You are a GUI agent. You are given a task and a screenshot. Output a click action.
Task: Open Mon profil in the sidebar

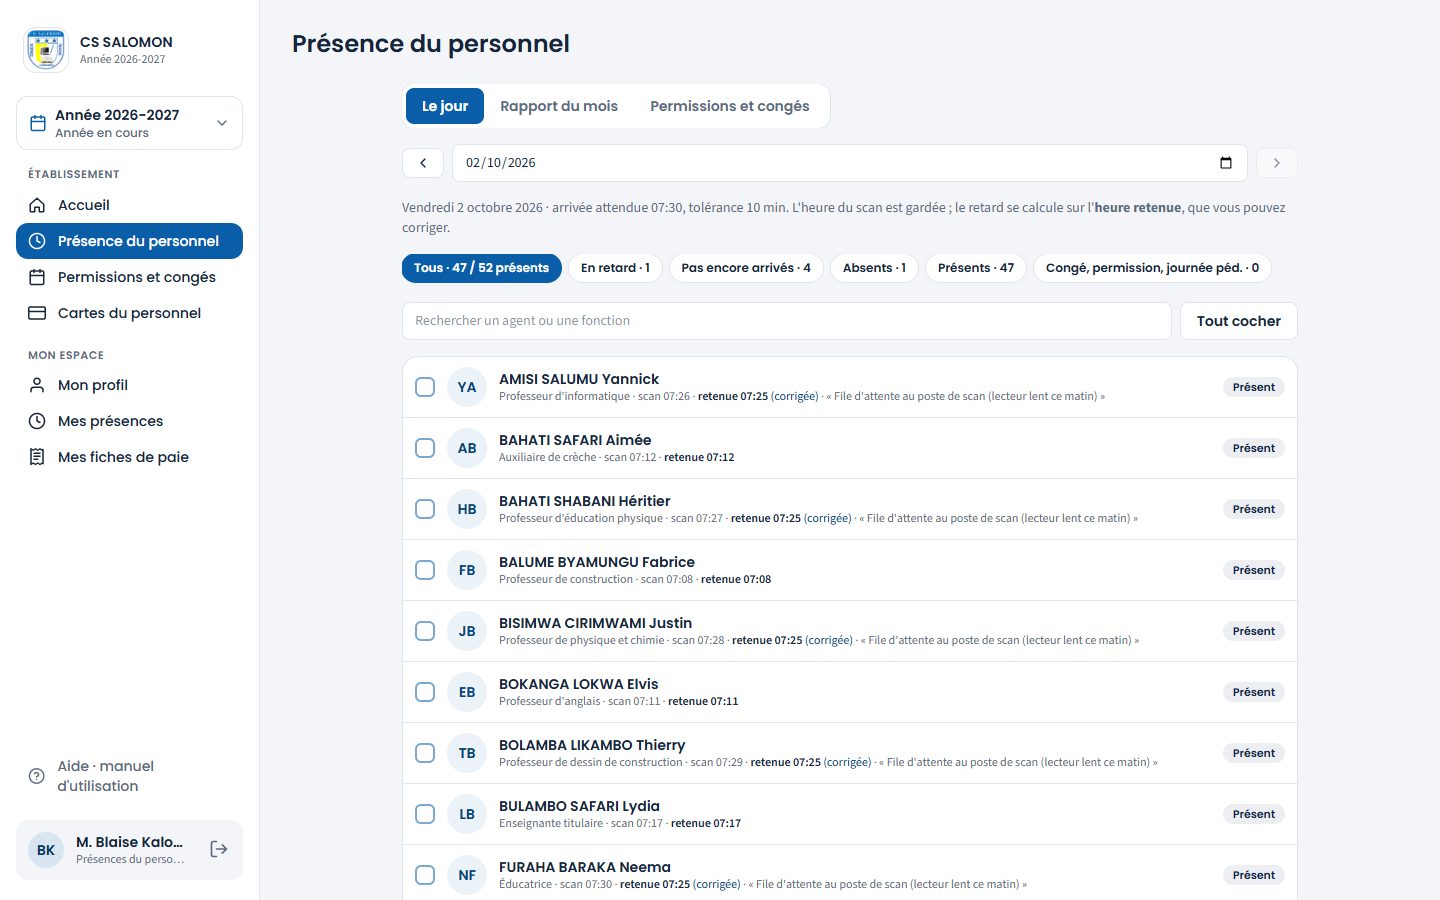[x=129, y=385]
